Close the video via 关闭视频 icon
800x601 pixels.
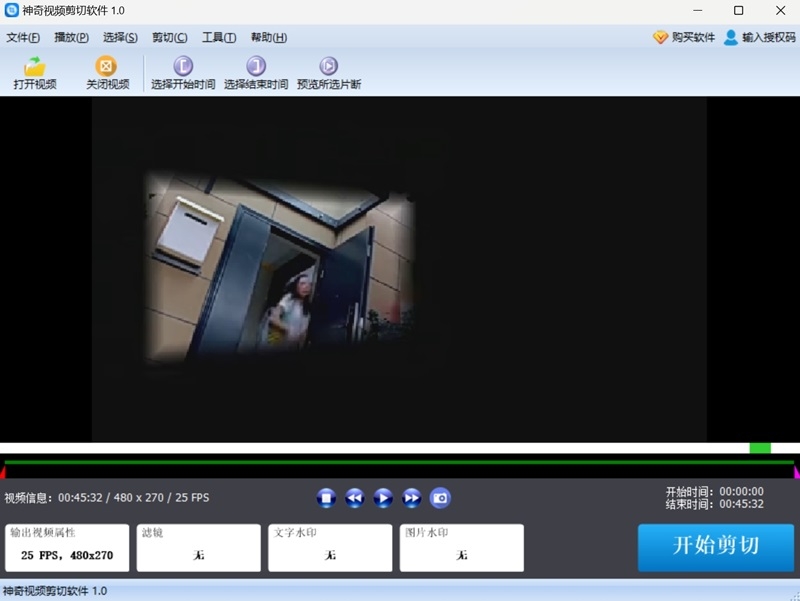click(x=106, y=66)
